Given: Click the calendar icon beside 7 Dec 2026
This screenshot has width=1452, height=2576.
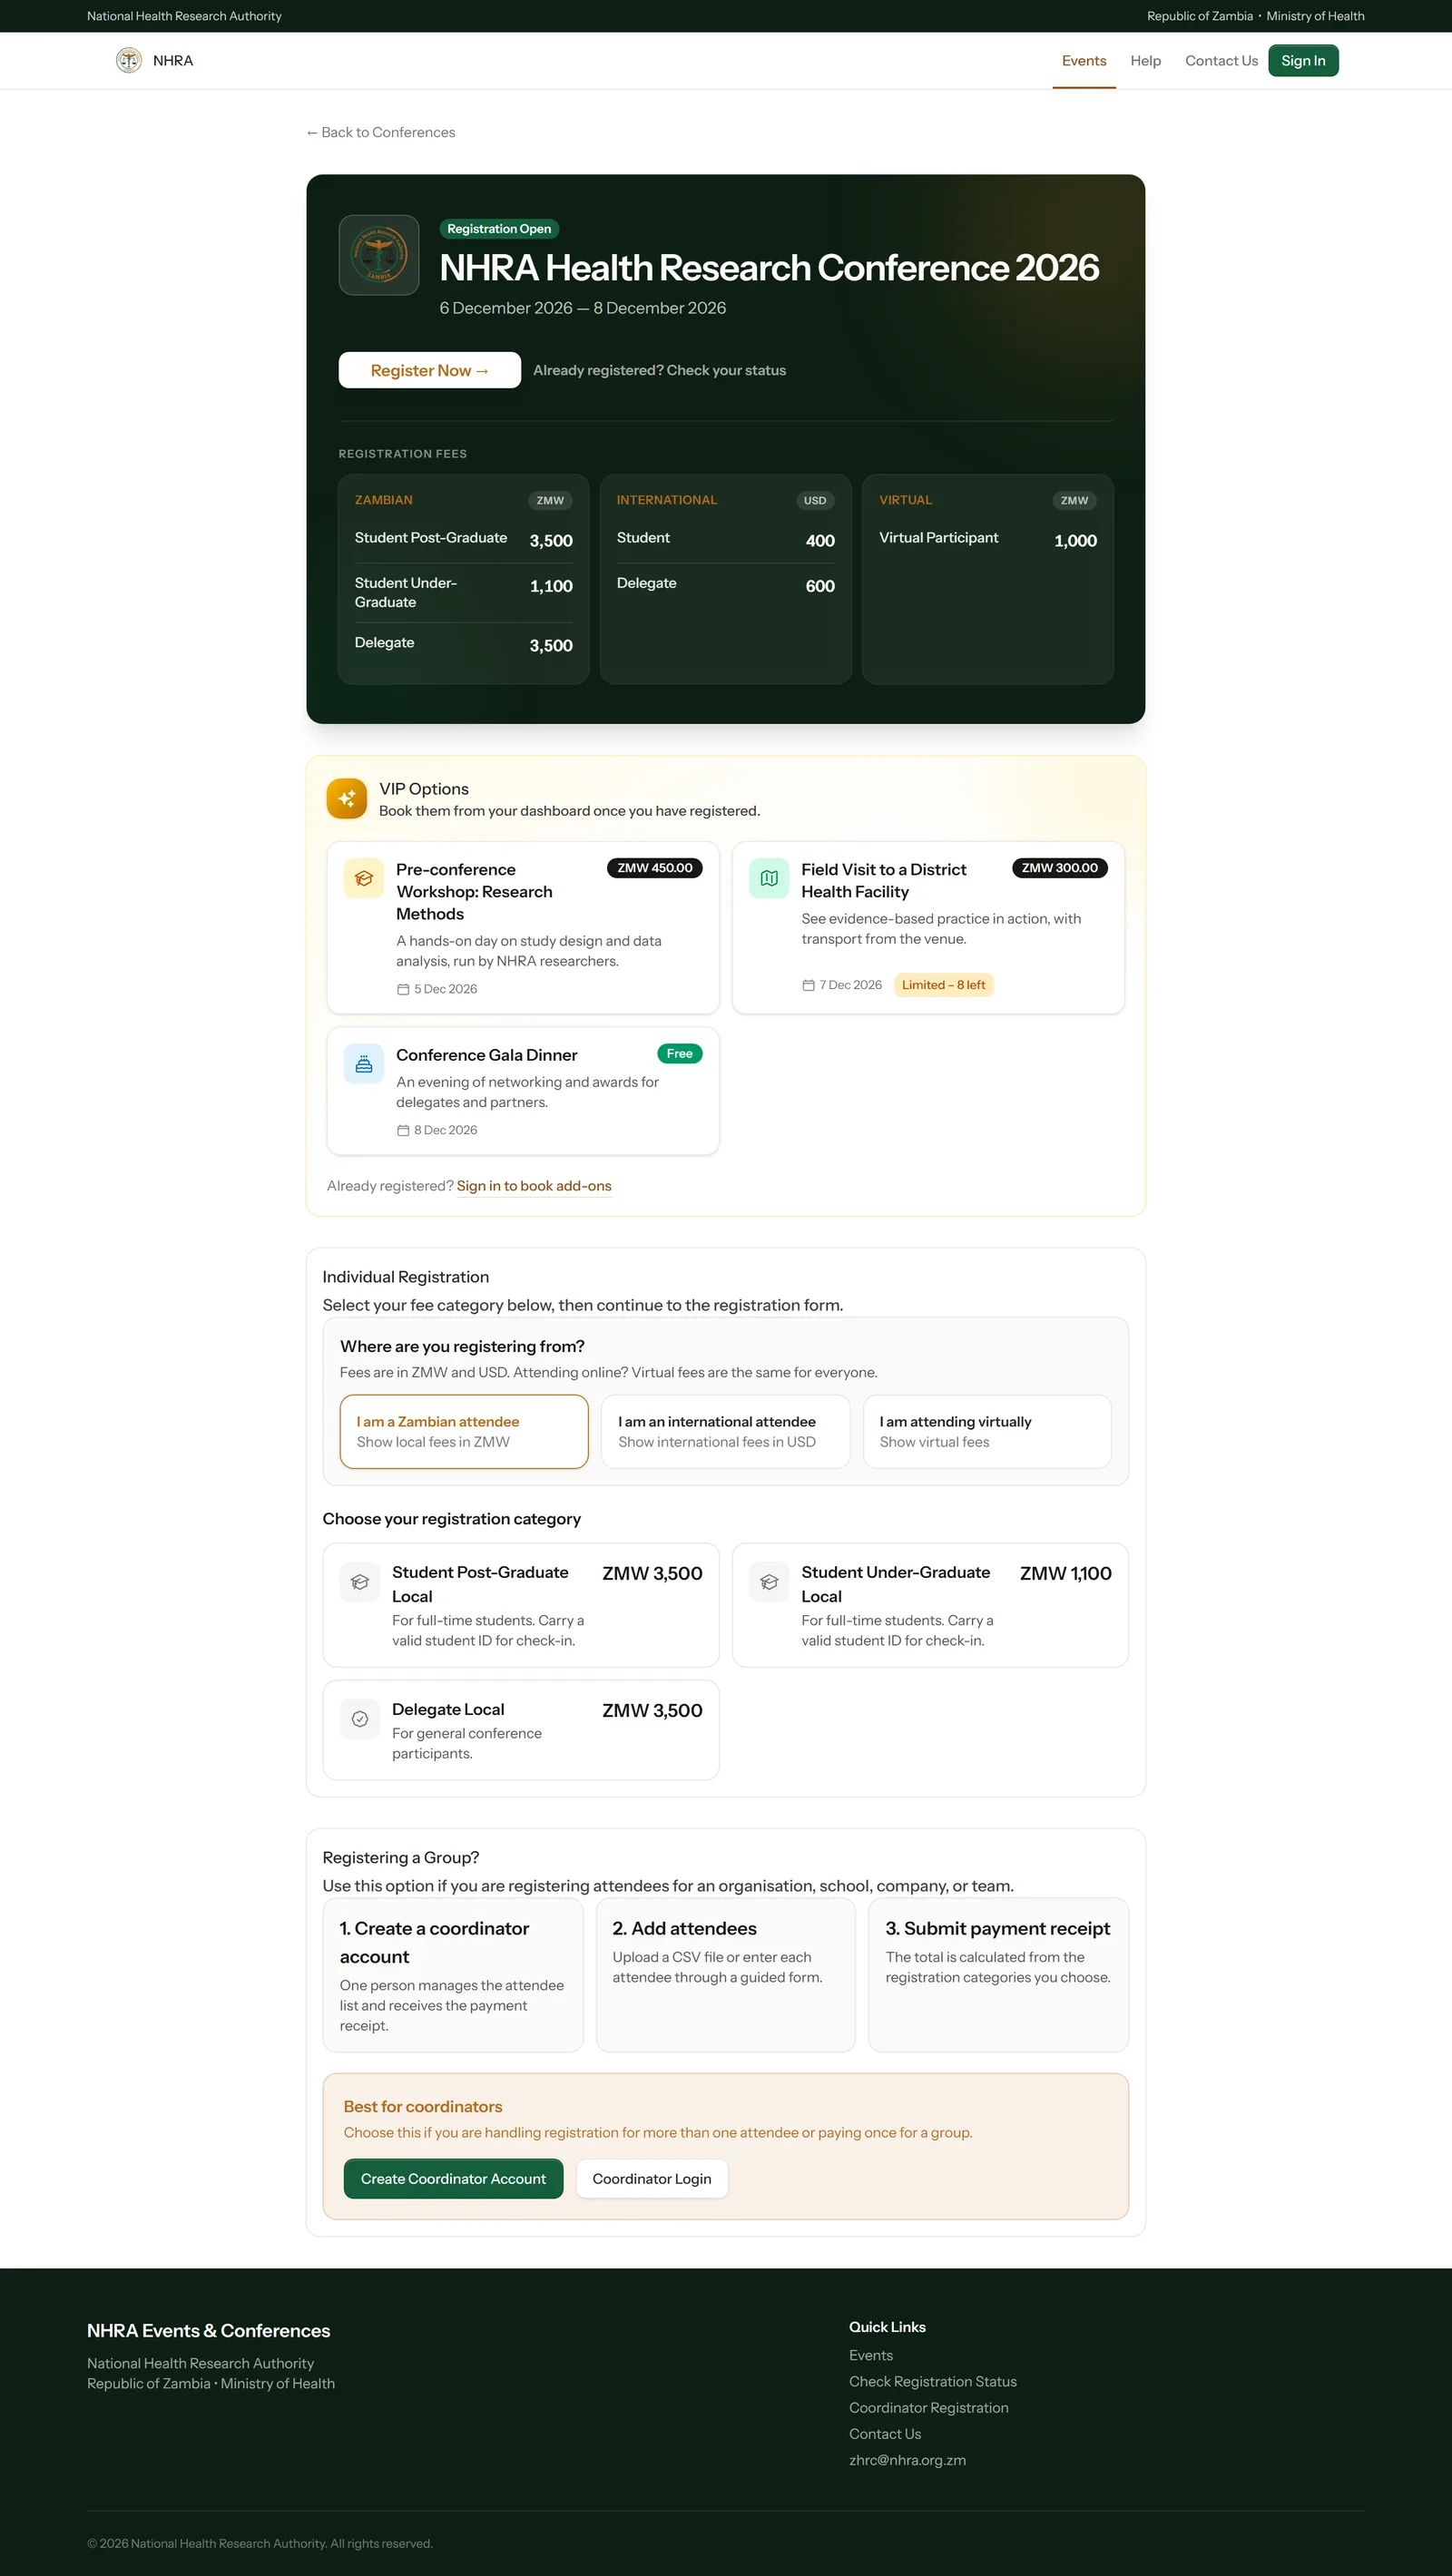Looking at the screenshot, I should 808,985.
